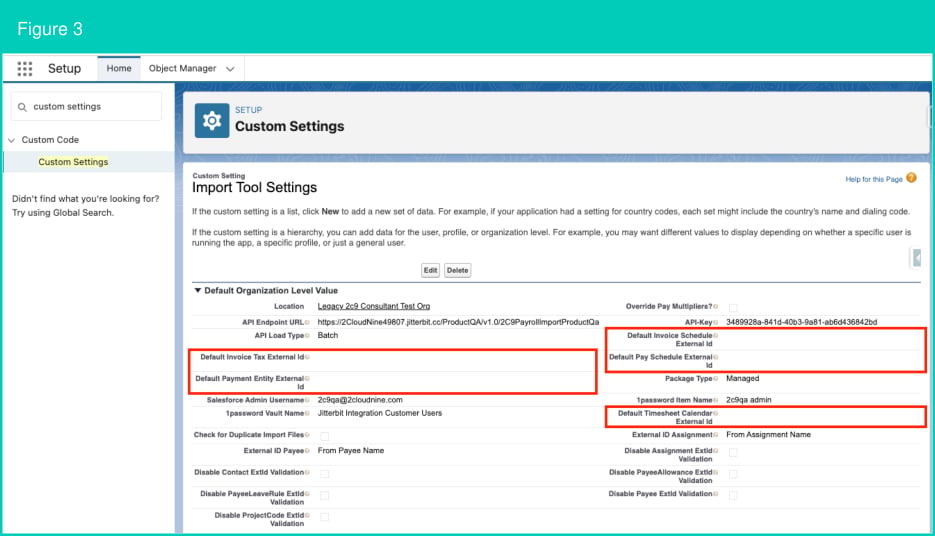This screenshot has height=536, width=935.
Task: Click Default Invoice Schedule External Id label
Action: pos(670,340)
